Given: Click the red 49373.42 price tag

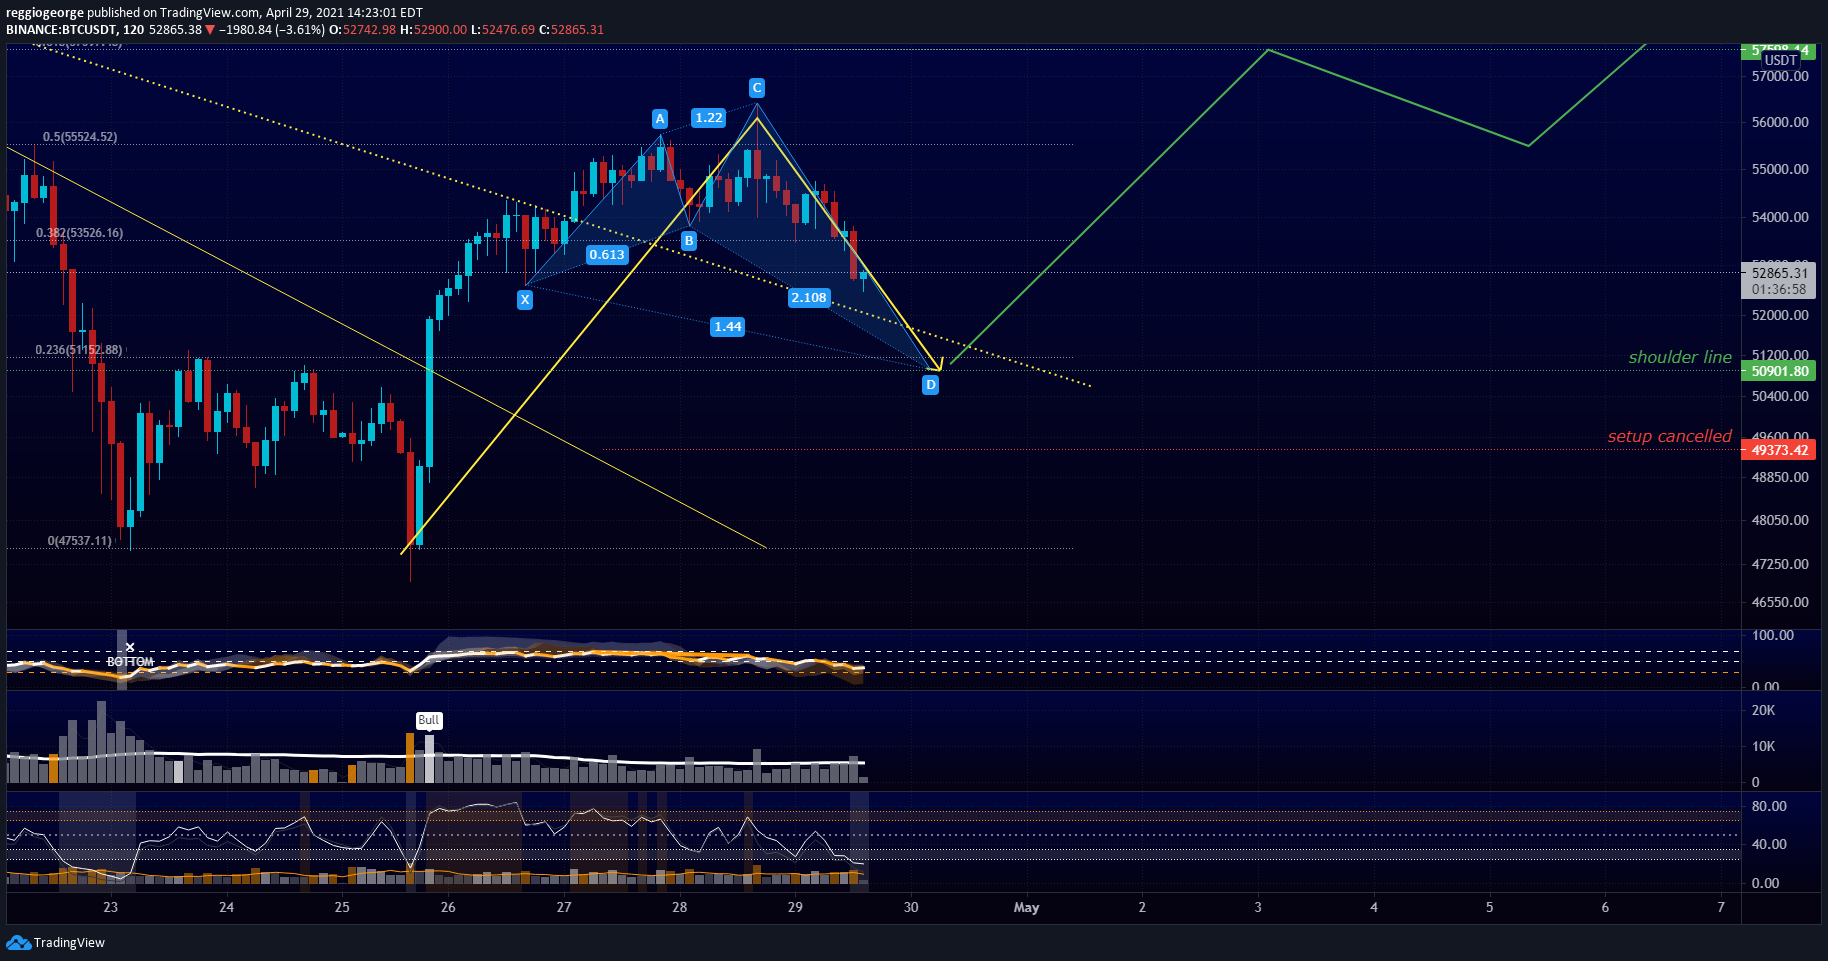Looking at the screenshot, I should (1779, 450).
